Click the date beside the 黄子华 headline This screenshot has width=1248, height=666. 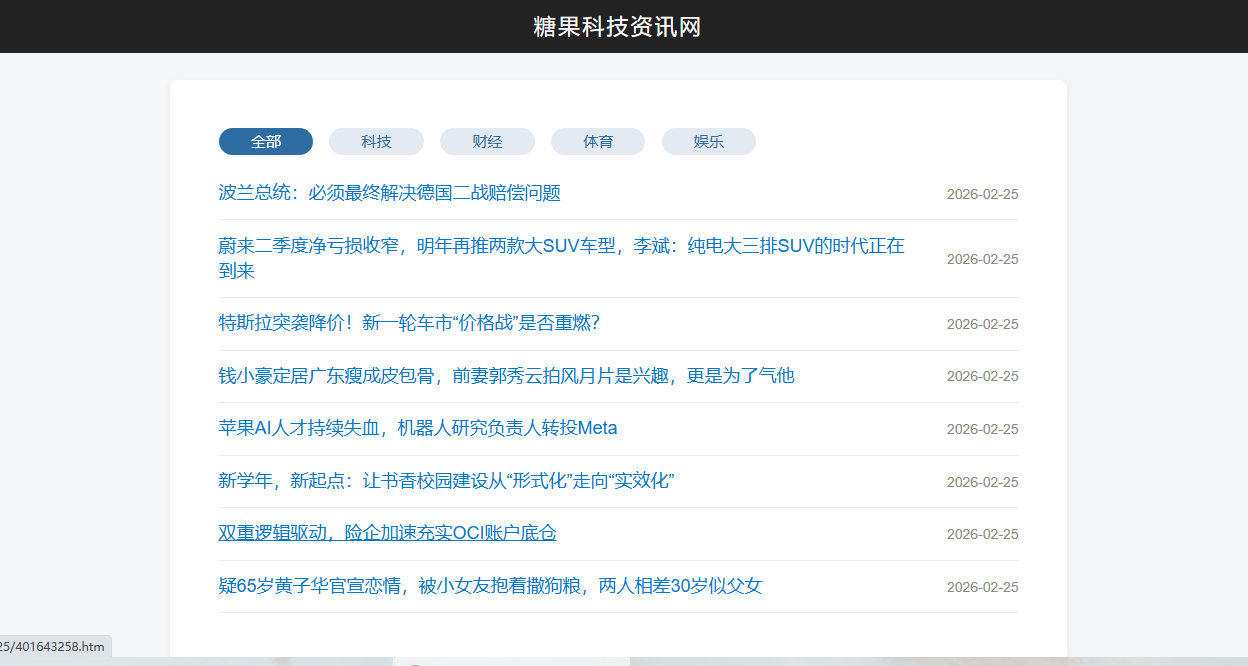[x=982, y=587]
